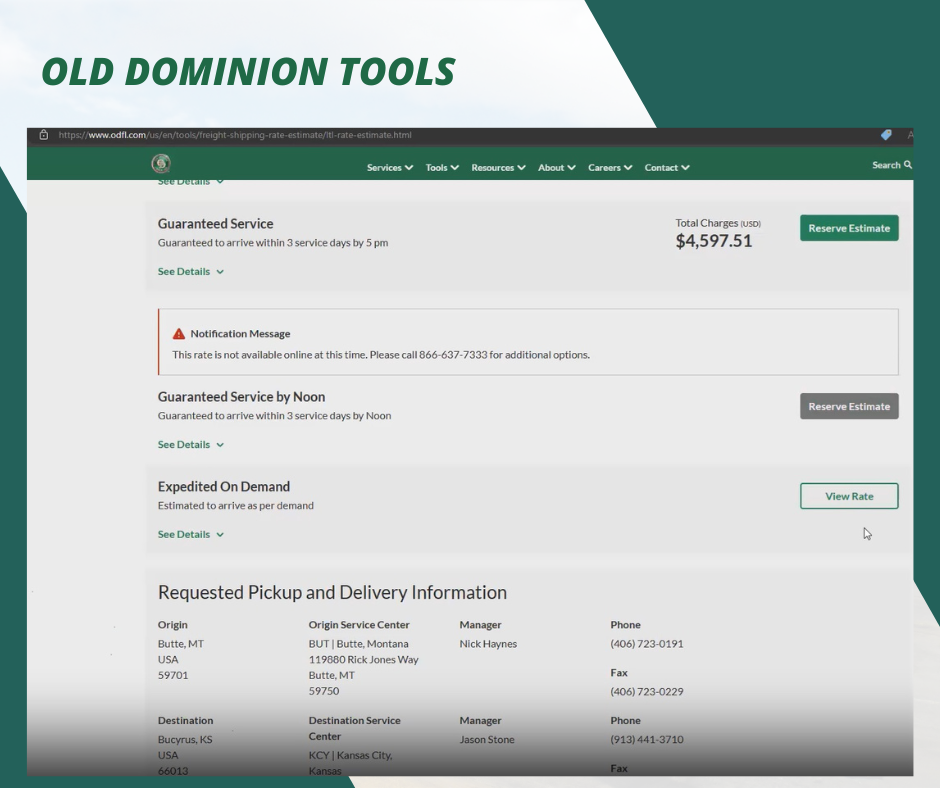Image resolution: width=940 pixels, height=788 pixels.
Task: Click Estimated to arrive as per demand text
Action: click(x=236, y=506)
